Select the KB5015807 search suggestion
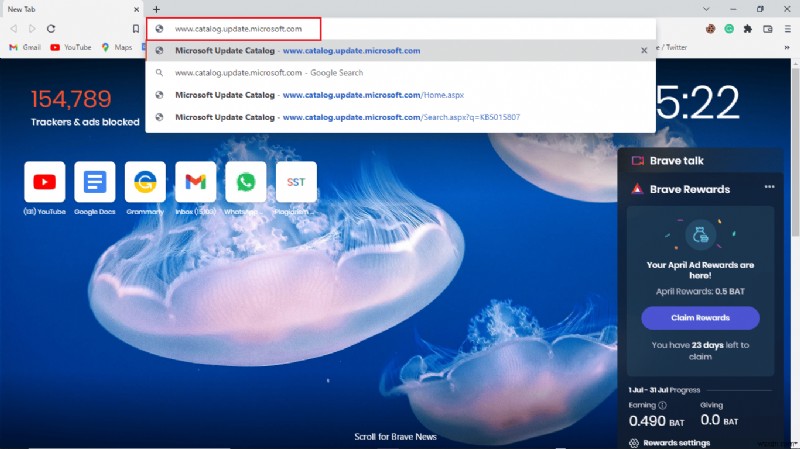 tap(401, 117)
